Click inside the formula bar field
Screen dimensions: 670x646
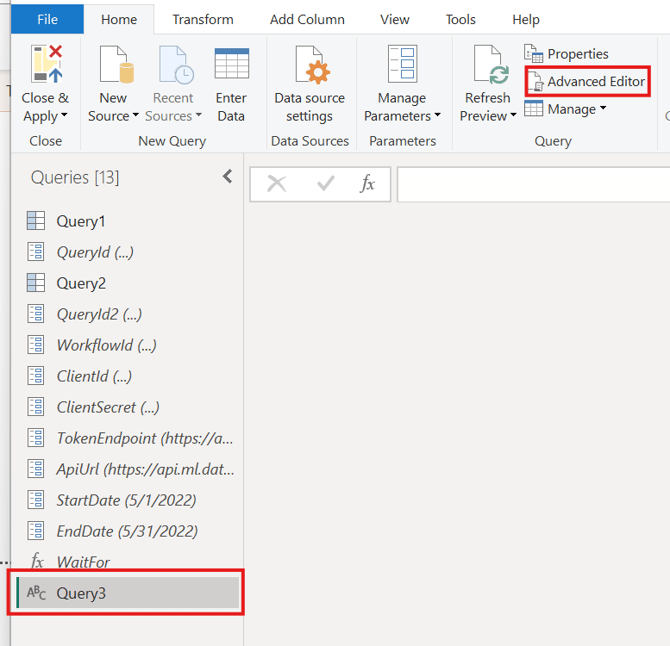(x=530, y=184)
